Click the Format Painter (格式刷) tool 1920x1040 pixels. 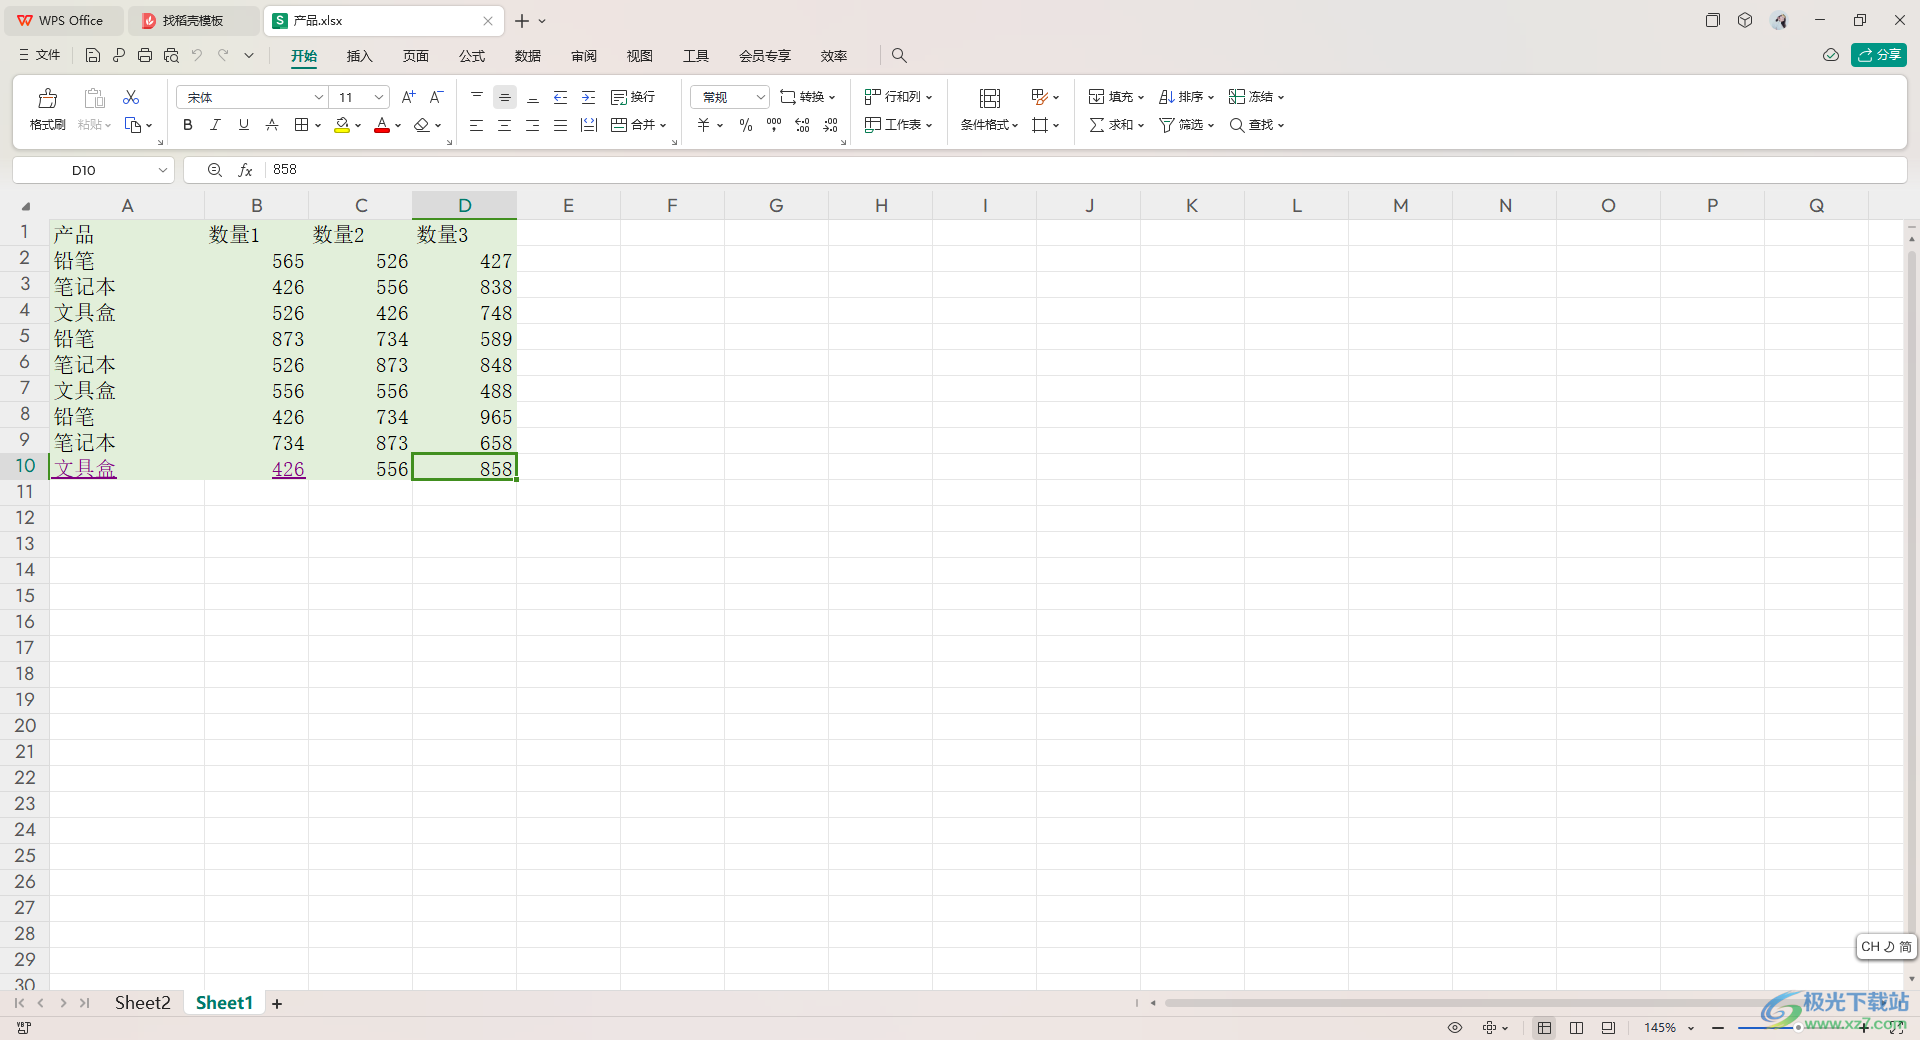pyautogui.click(x=47, y=110)
